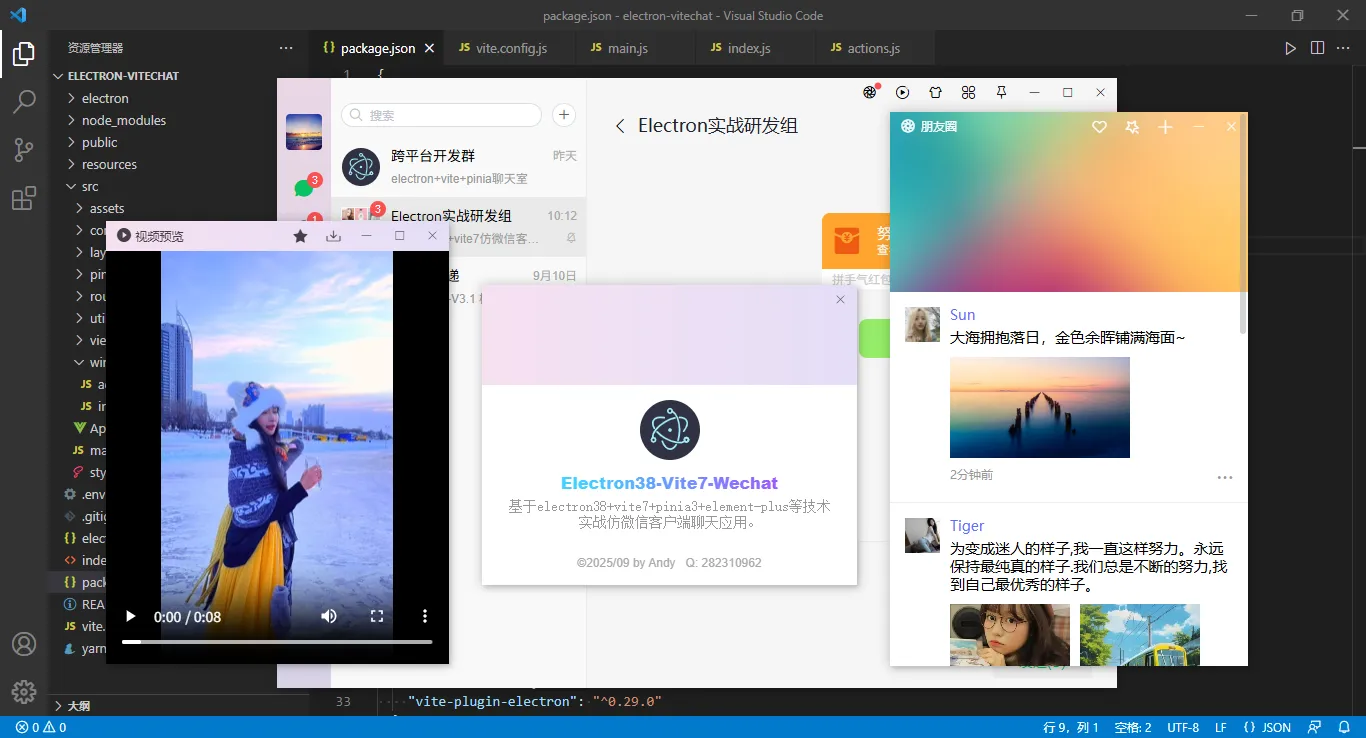This screenshot has height=738, width=1366.
Task: Switch to the vite.config.js tab
Action: pyautogui.click(x=511, y=48)
